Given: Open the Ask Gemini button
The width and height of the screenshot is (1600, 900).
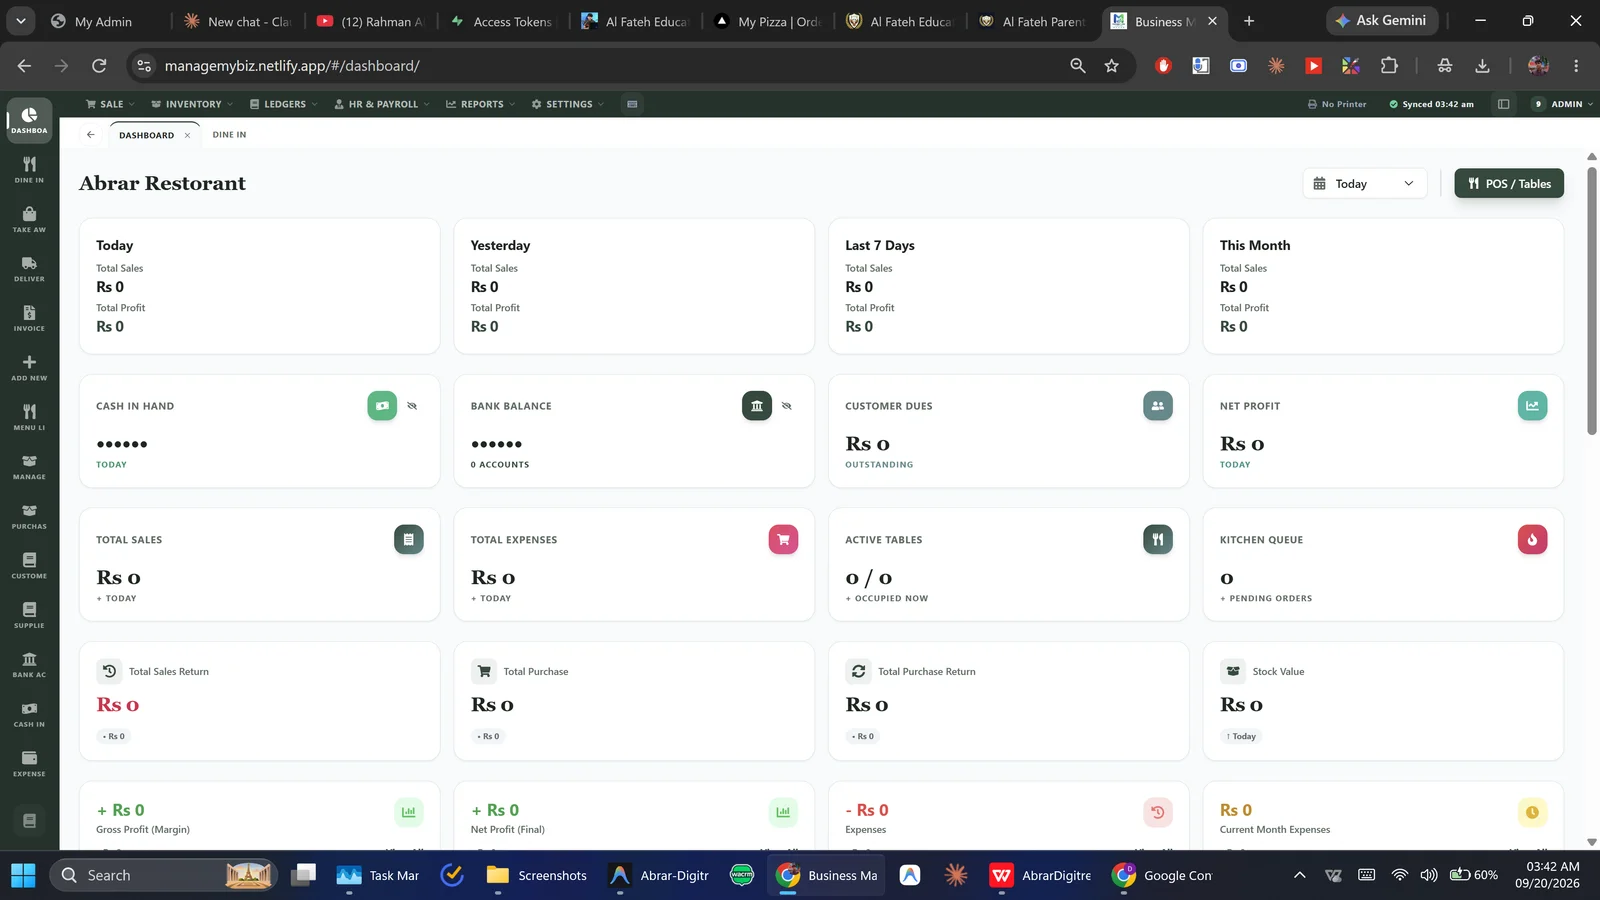Looking at the screenshot, I should click(x=1382, y=21).
